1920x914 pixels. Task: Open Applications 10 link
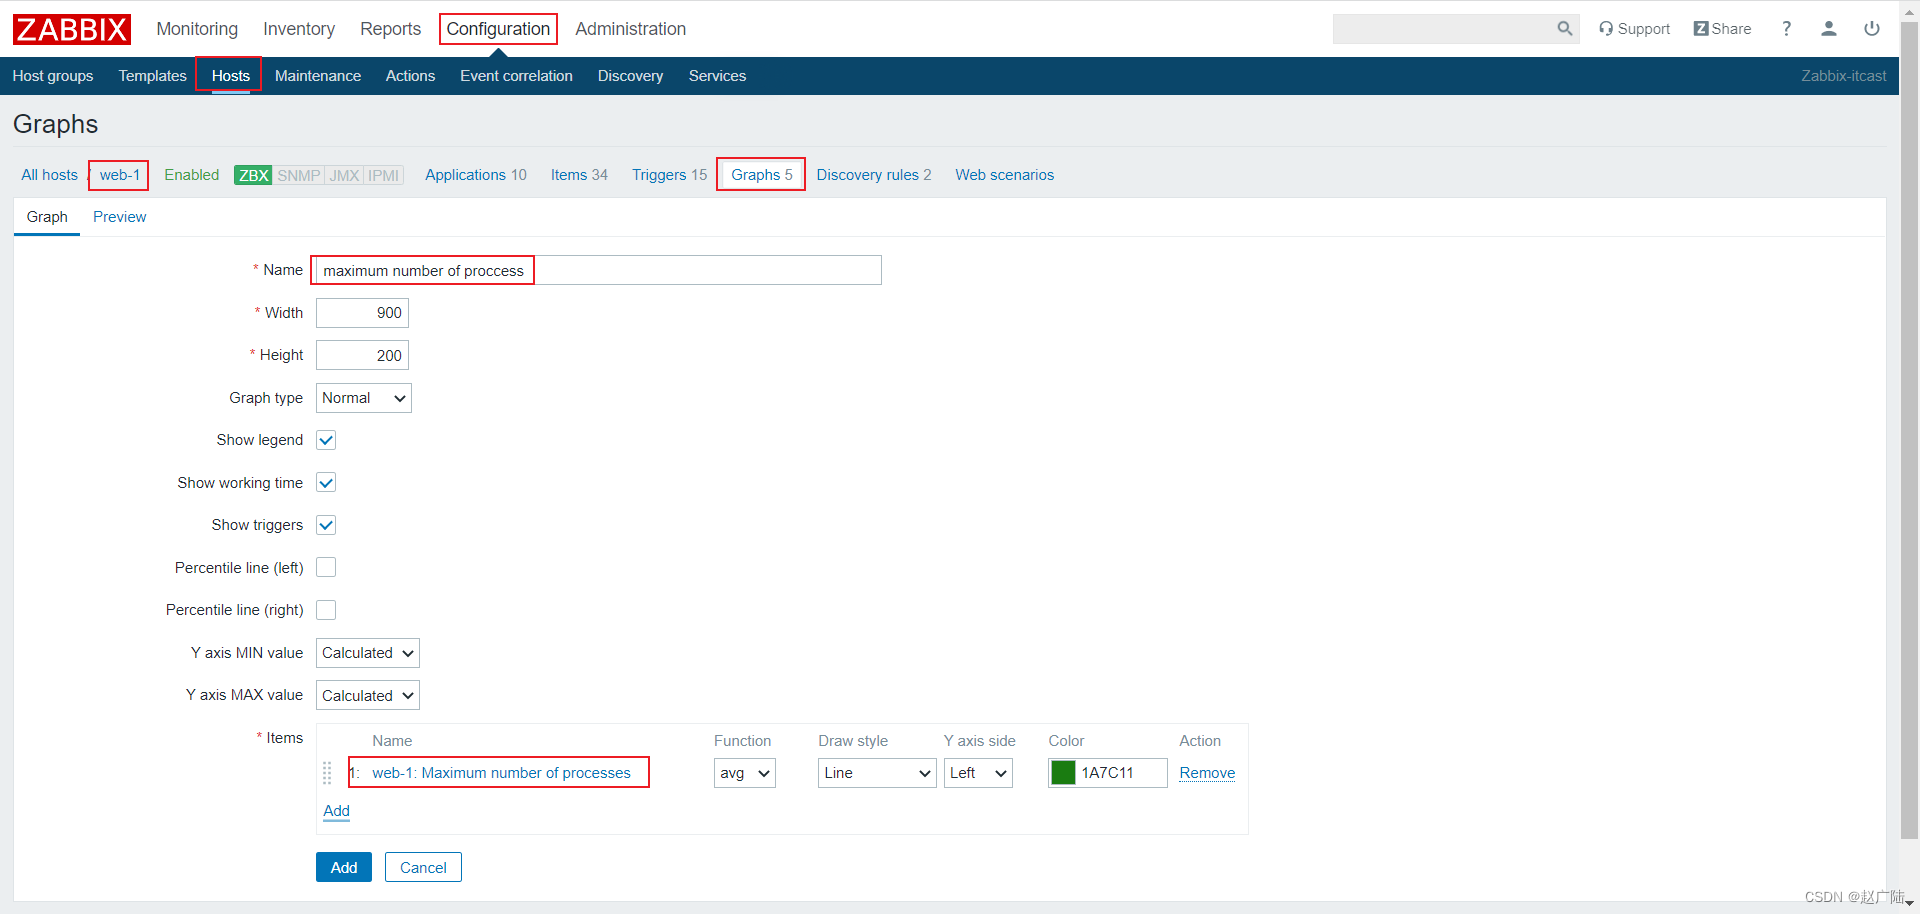475,175
